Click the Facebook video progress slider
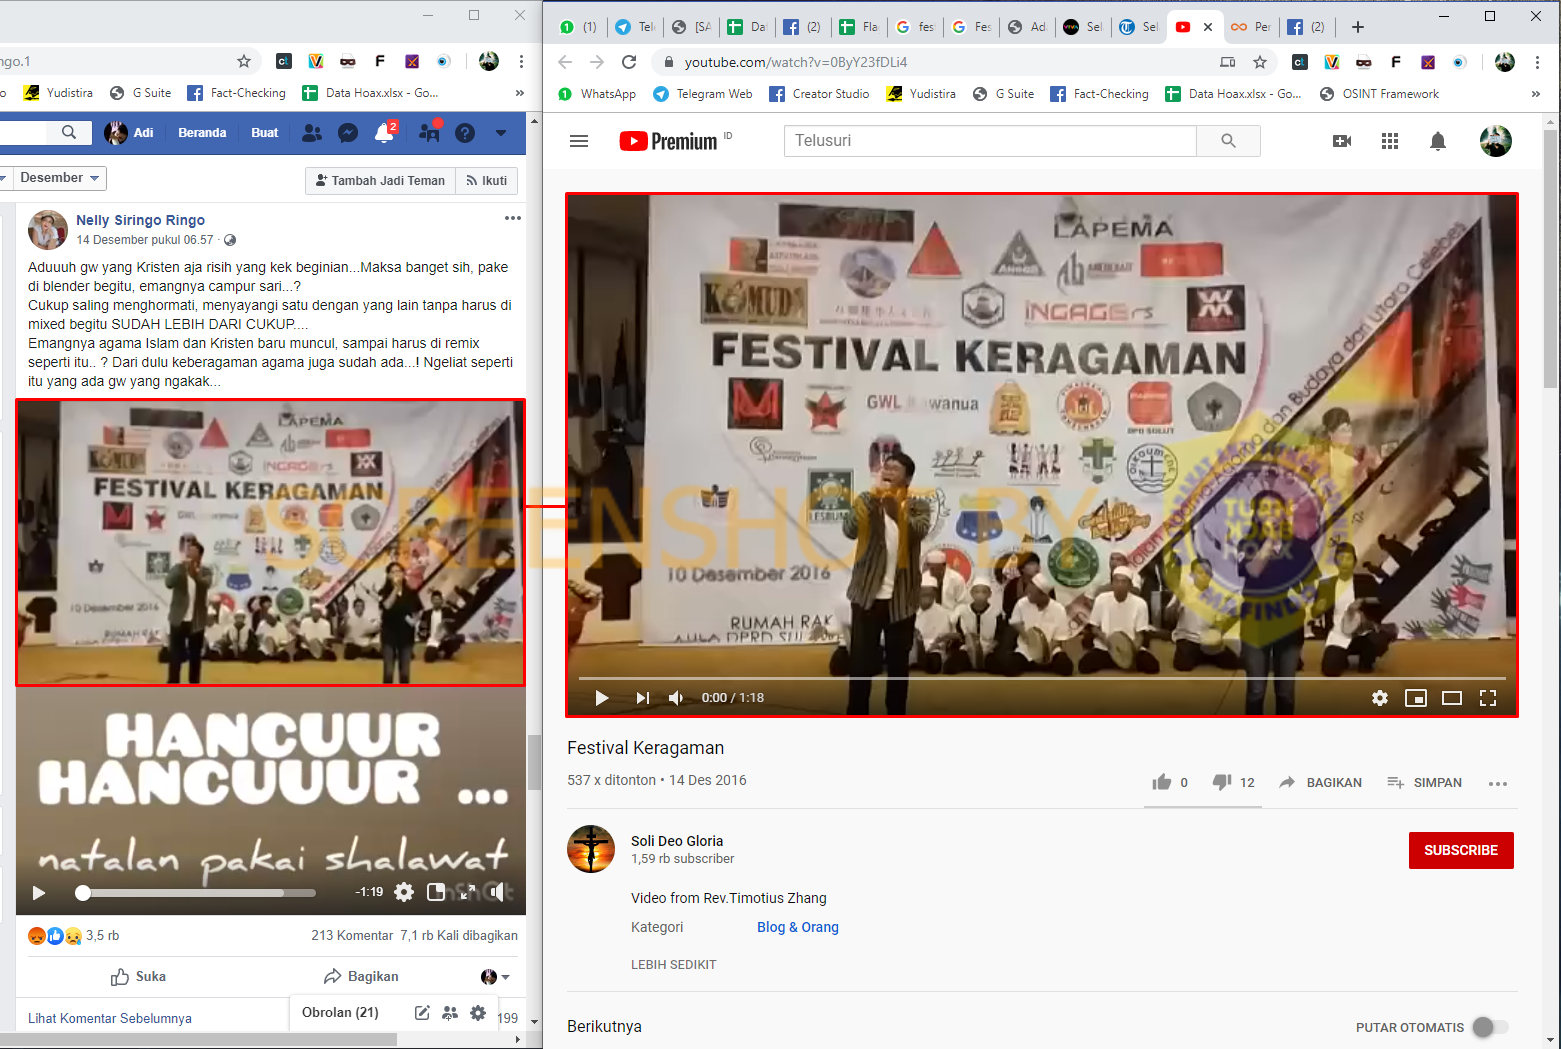Screen dimensions: 1561x1049 pos(198,892)
